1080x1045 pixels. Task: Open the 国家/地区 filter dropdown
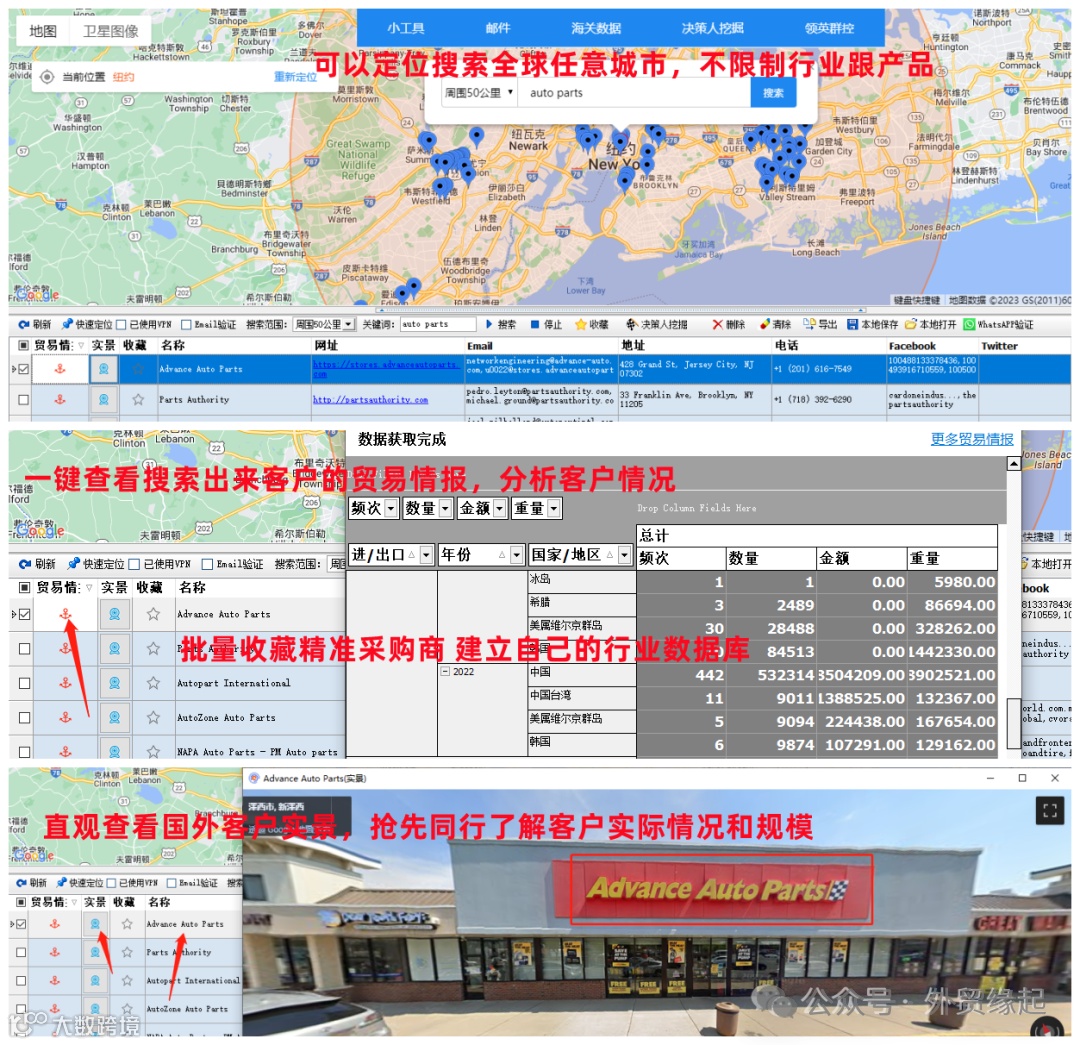click(x=625, y=555)
